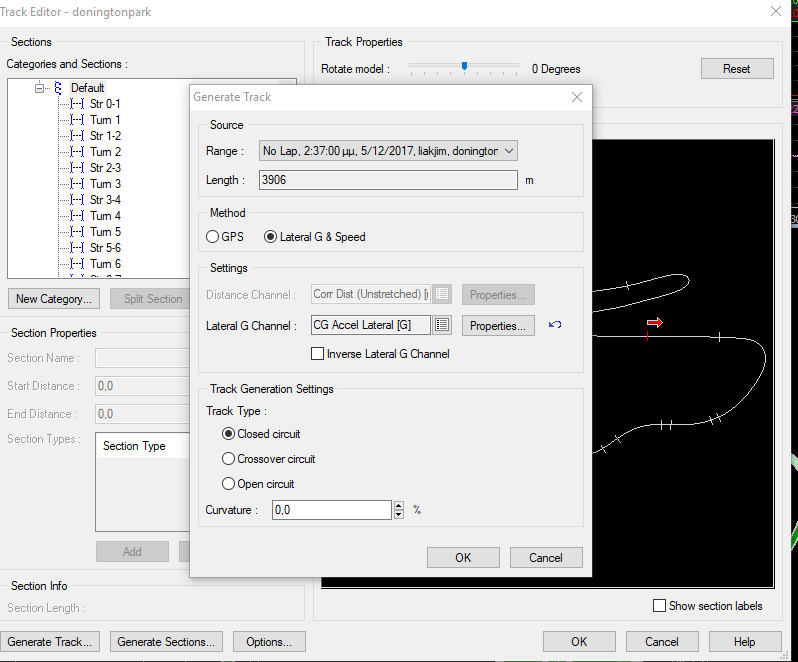Screen dimensions: 798x662
Task: Choose Closed circuit track type
Action: pos(229,434)
